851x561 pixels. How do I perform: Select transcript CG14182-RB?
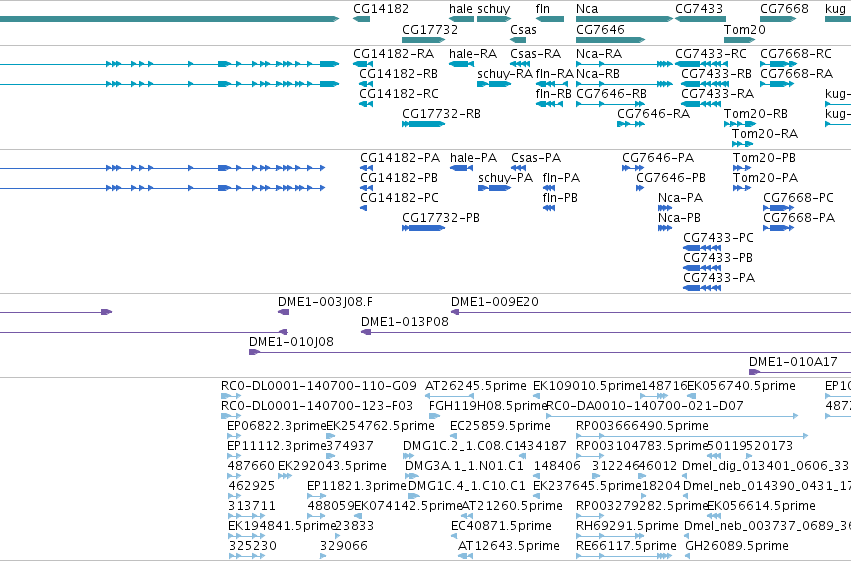pos(398,74)
